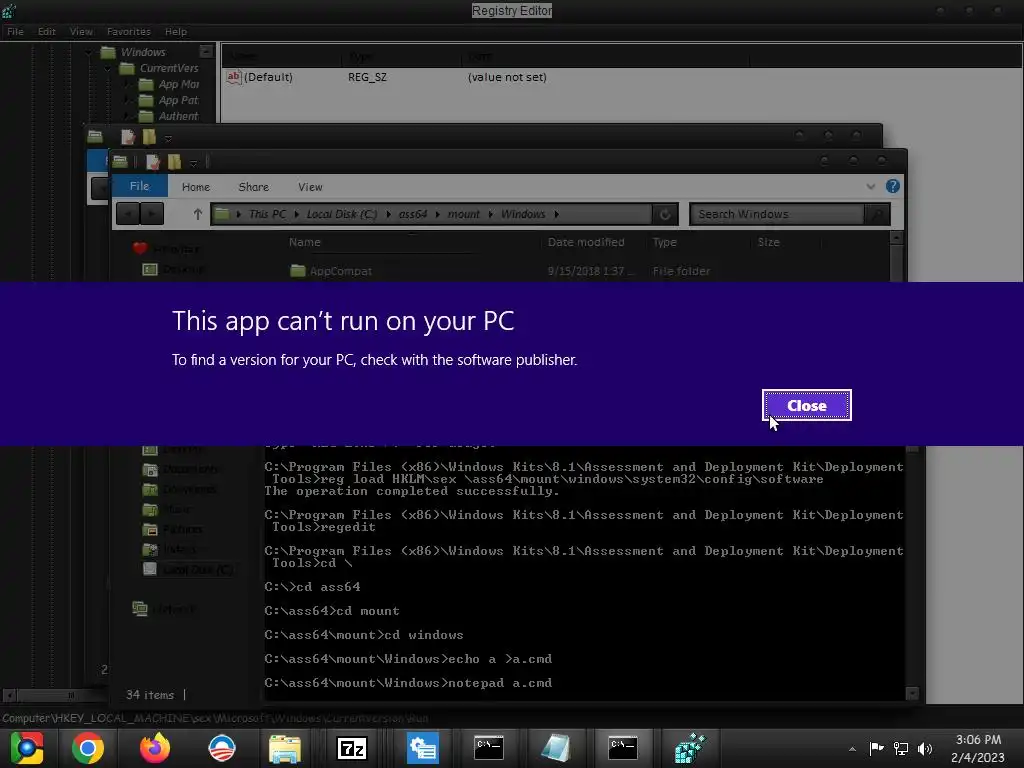Switch to the Home ribbon tab
This screenshot has width=1024, height=768.
click(x=196, y=187)
